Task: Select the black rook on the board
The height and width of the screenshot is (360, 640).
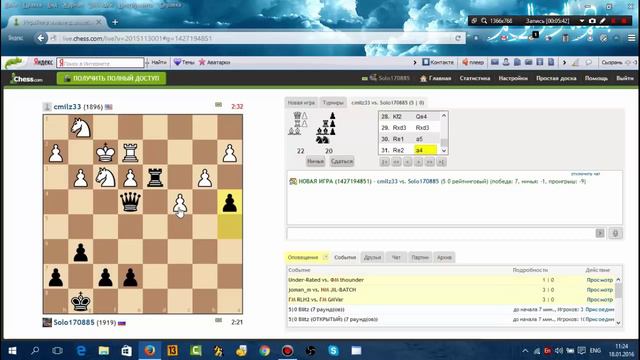Action: [155, 177]
